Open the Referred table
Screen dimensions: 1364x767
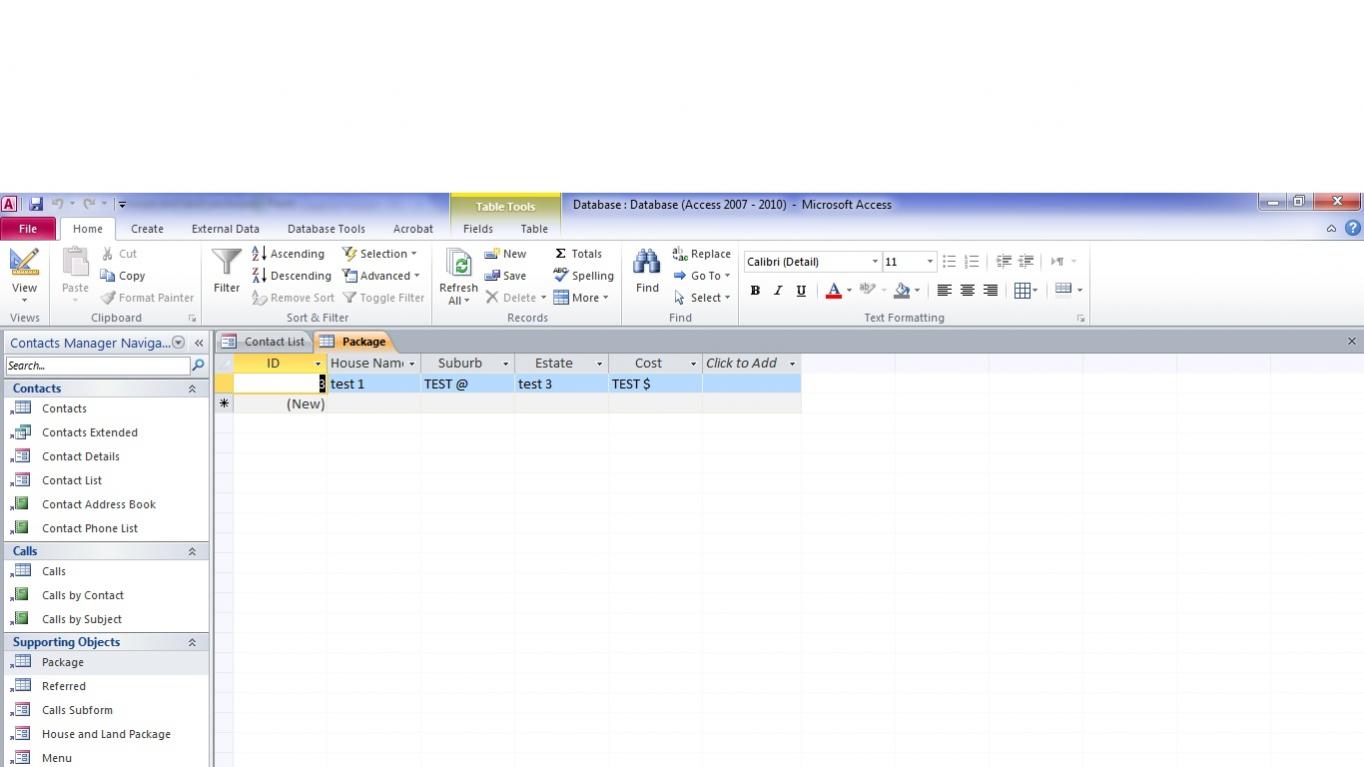pos(64,687)
